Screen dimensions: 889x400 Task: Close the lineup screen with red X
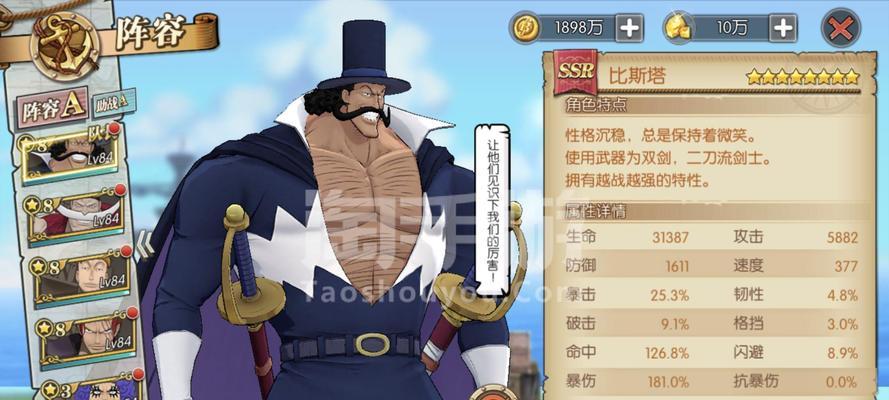(x=841, y=28)
